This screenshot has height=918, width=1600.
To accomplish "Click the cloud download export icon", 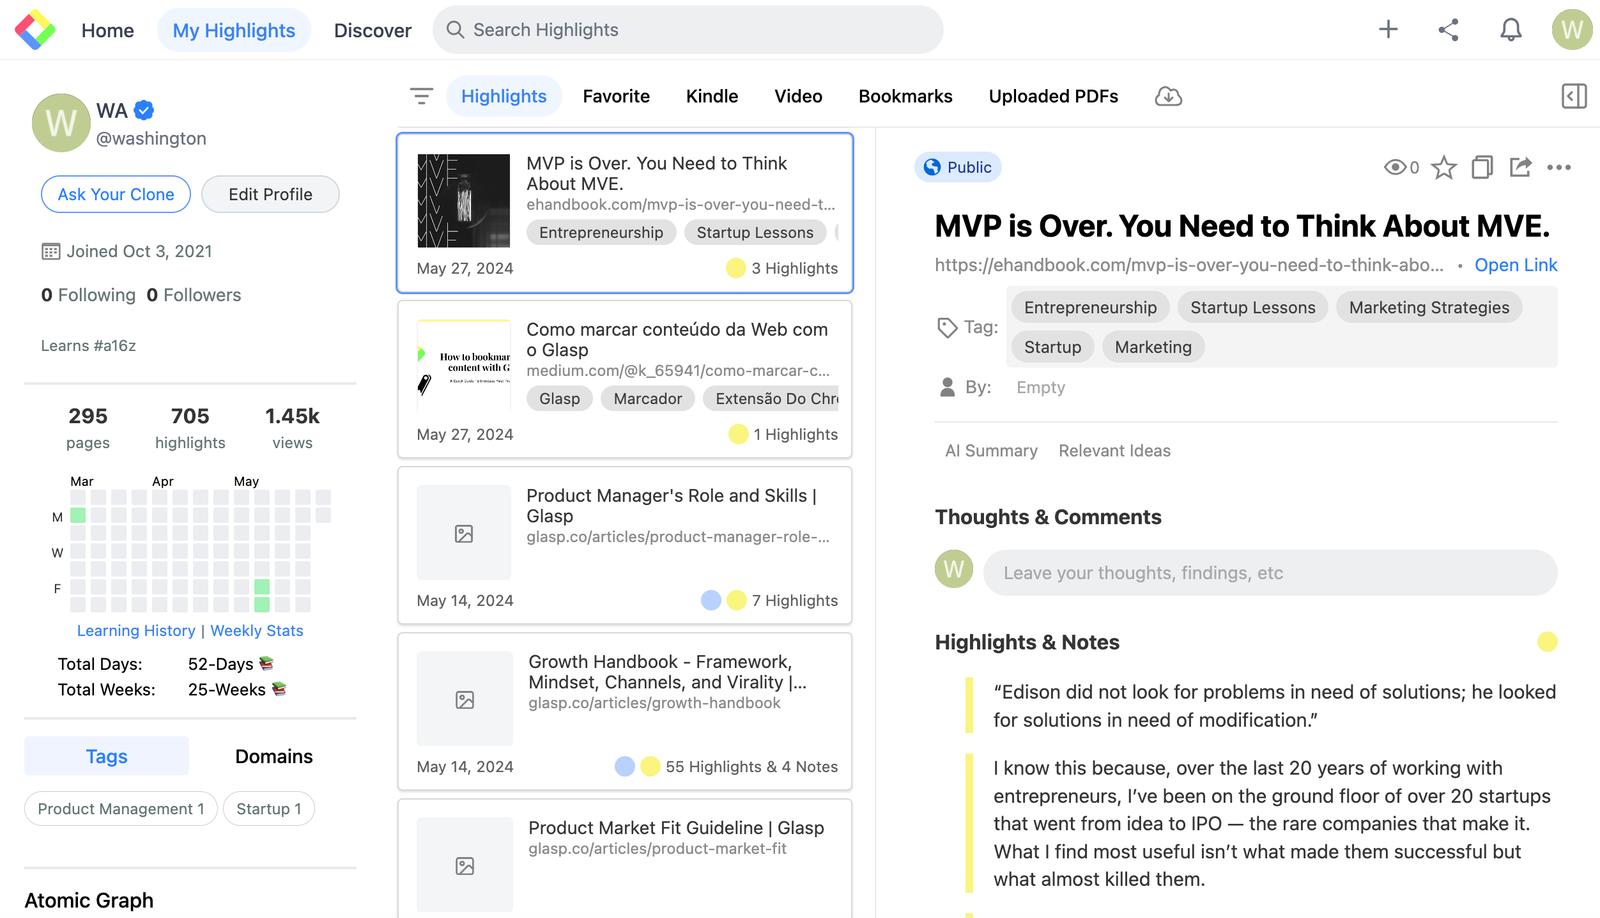I will tap(1168, 96).
